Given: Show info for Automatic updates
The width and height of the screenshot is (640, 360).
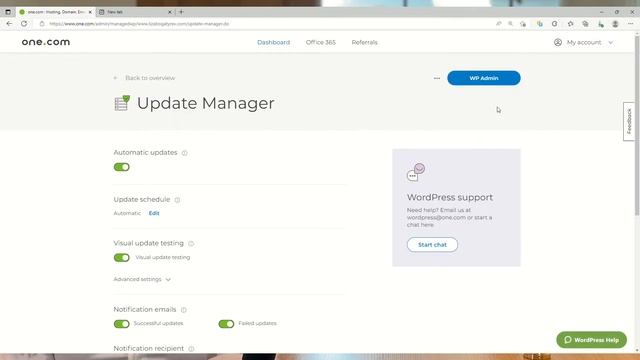Looking at the screenshot, I should click(184, 153).
